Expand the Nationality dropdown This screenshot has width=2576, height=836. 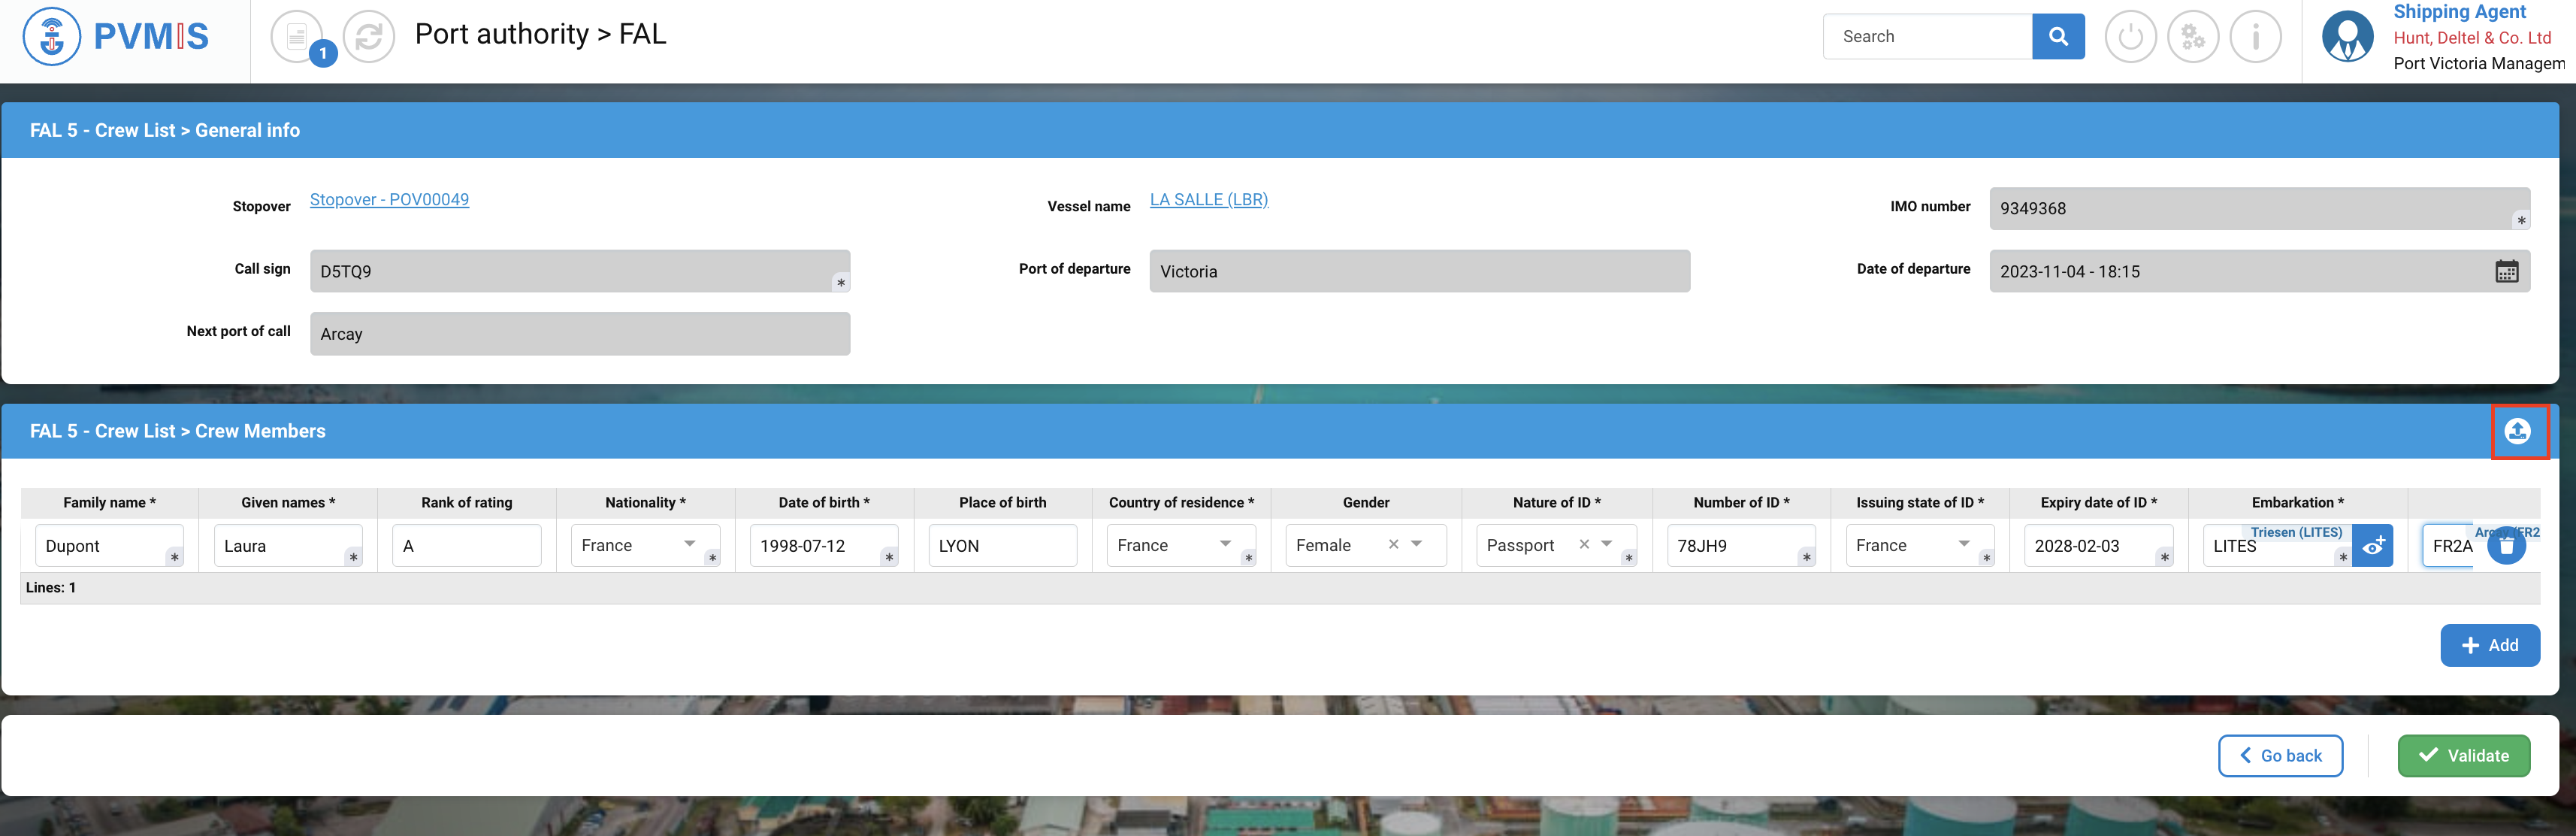coord(689,544)
